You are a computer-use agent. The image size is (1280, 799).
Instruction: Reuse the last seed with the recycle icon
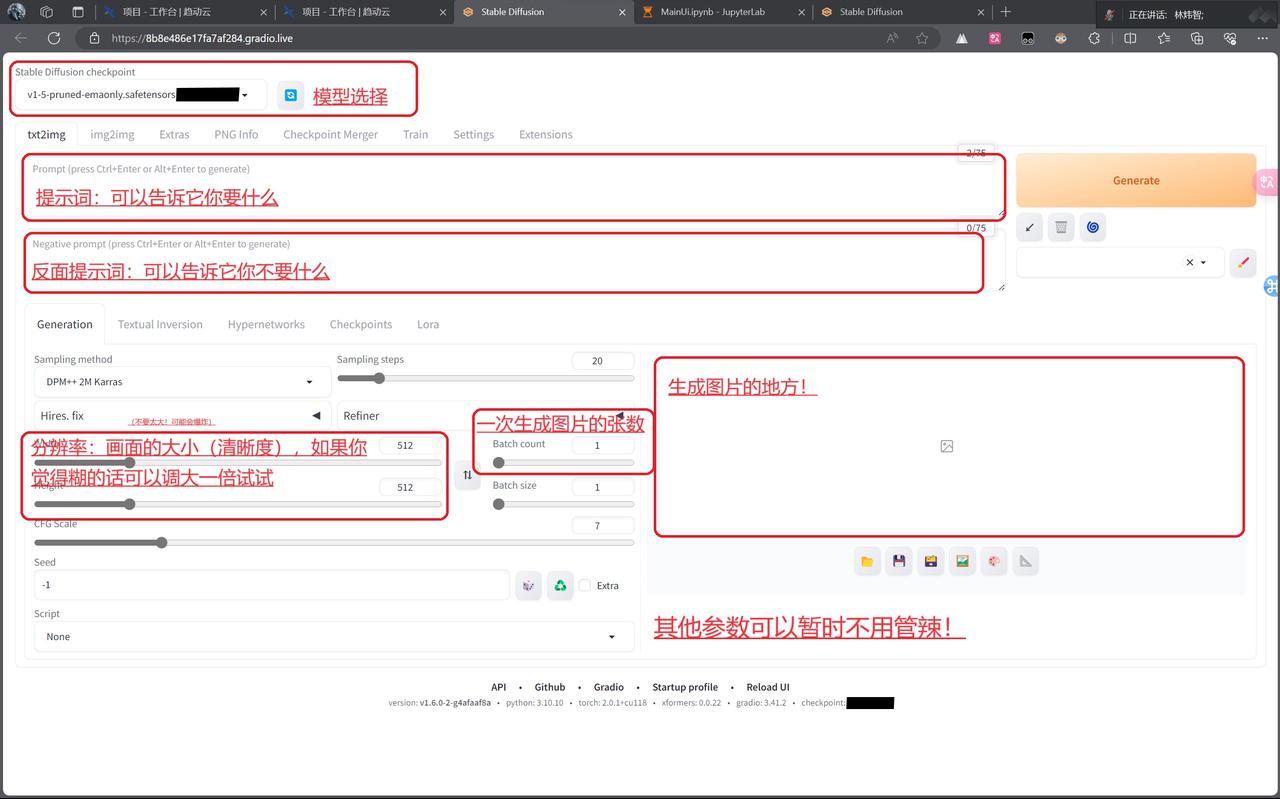click(560, 585)
